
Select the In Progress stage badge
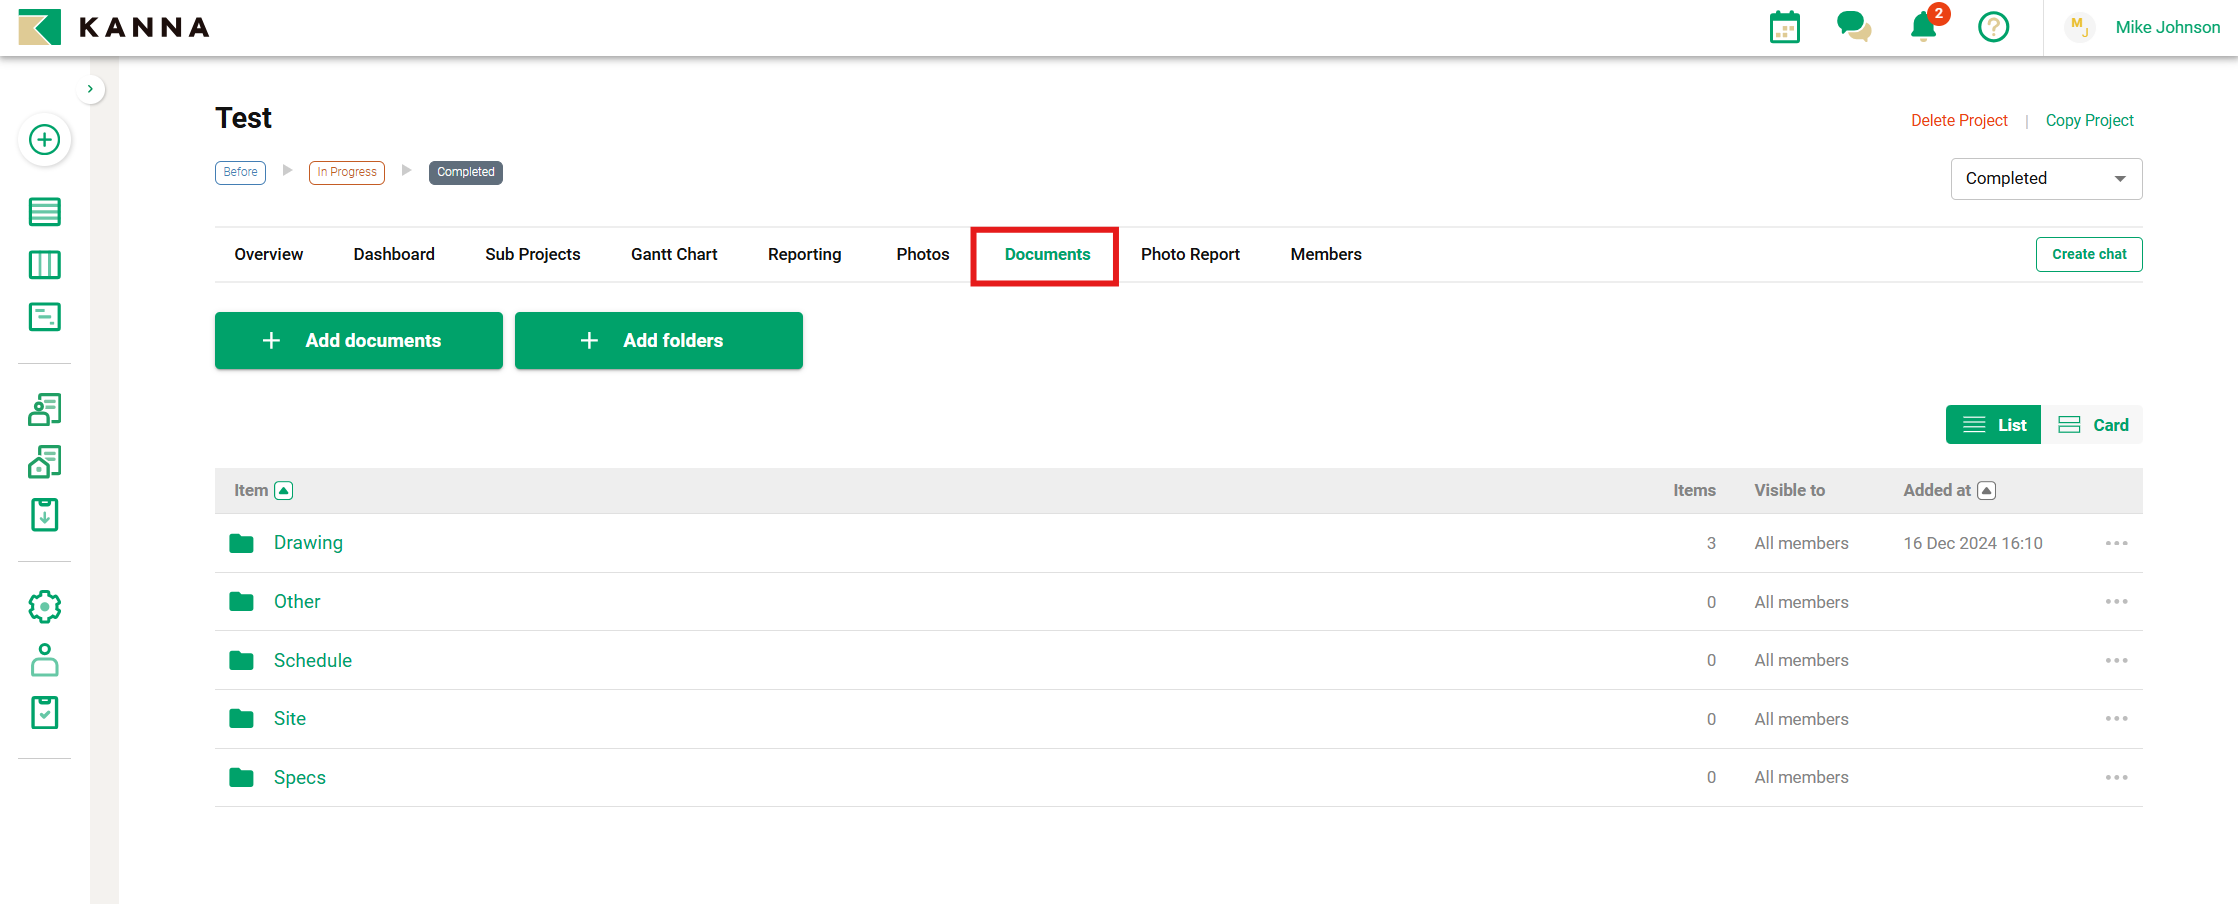point(347,172)
